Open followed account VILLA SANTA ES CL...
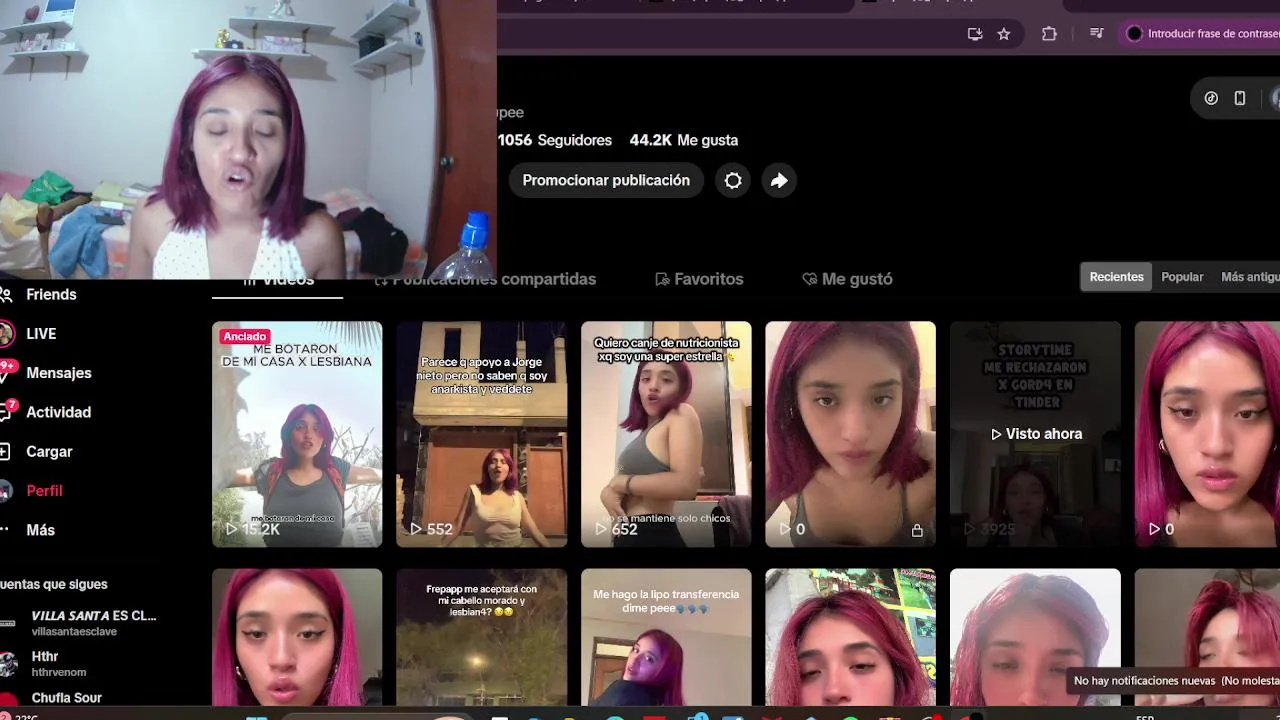1280x720 pixels. coord(80,622)
